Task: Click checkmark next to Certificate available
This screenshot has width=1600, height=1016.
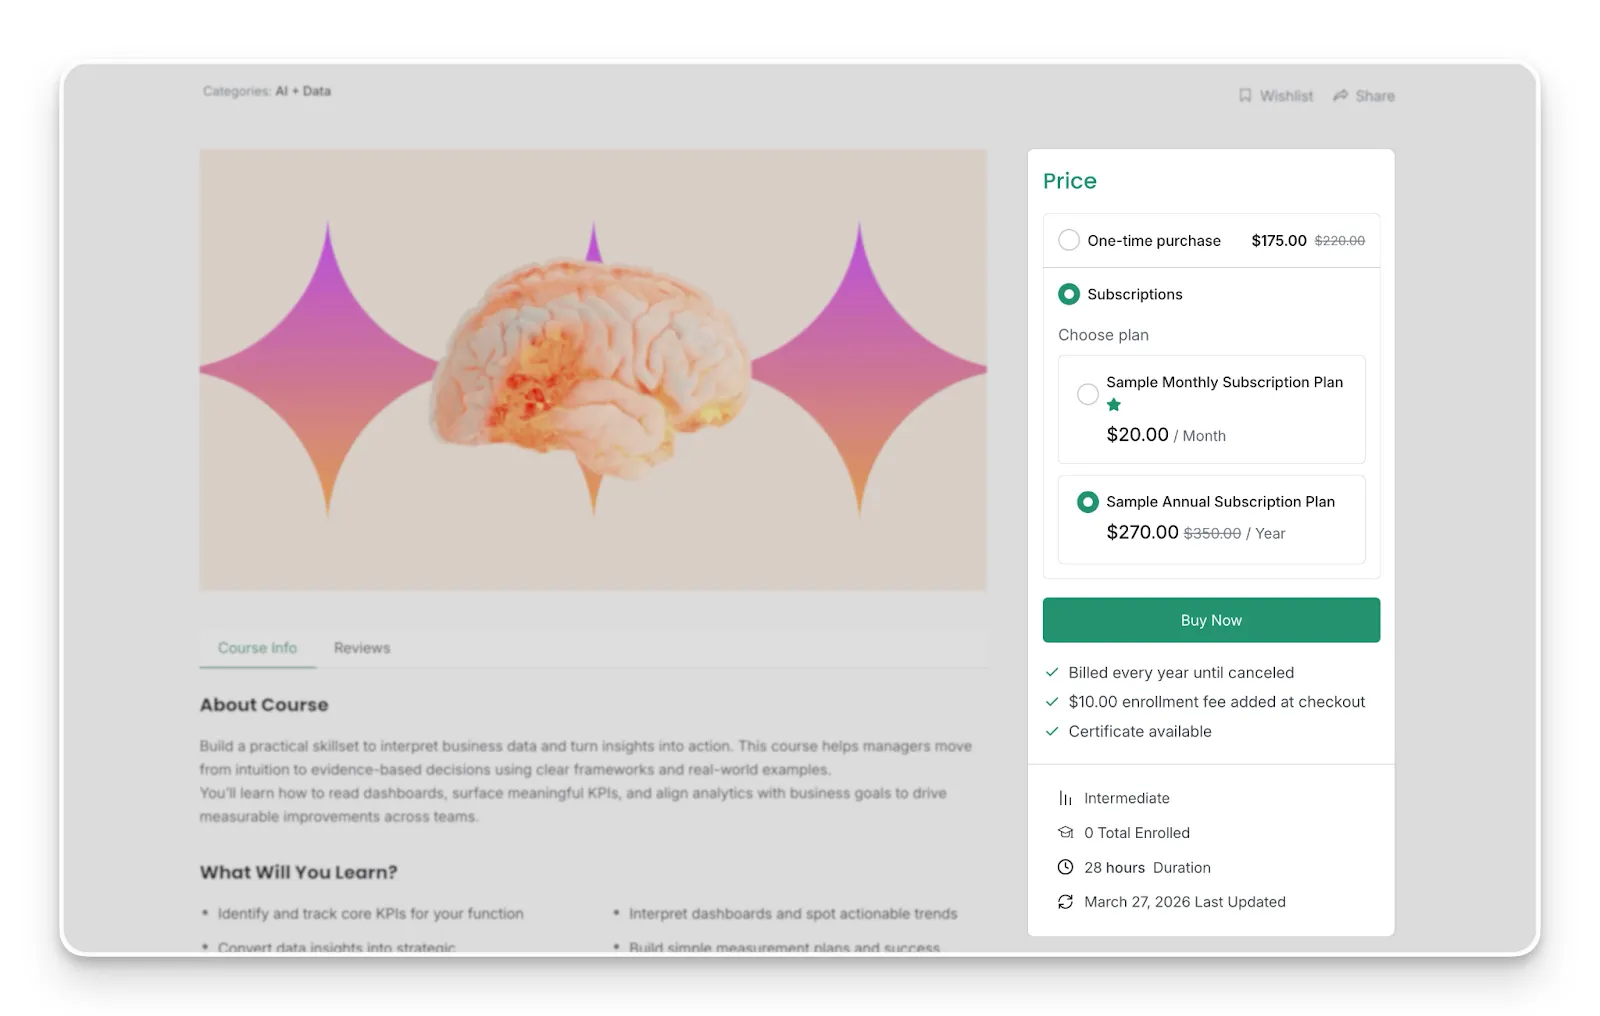Action: pos(1052,731)
